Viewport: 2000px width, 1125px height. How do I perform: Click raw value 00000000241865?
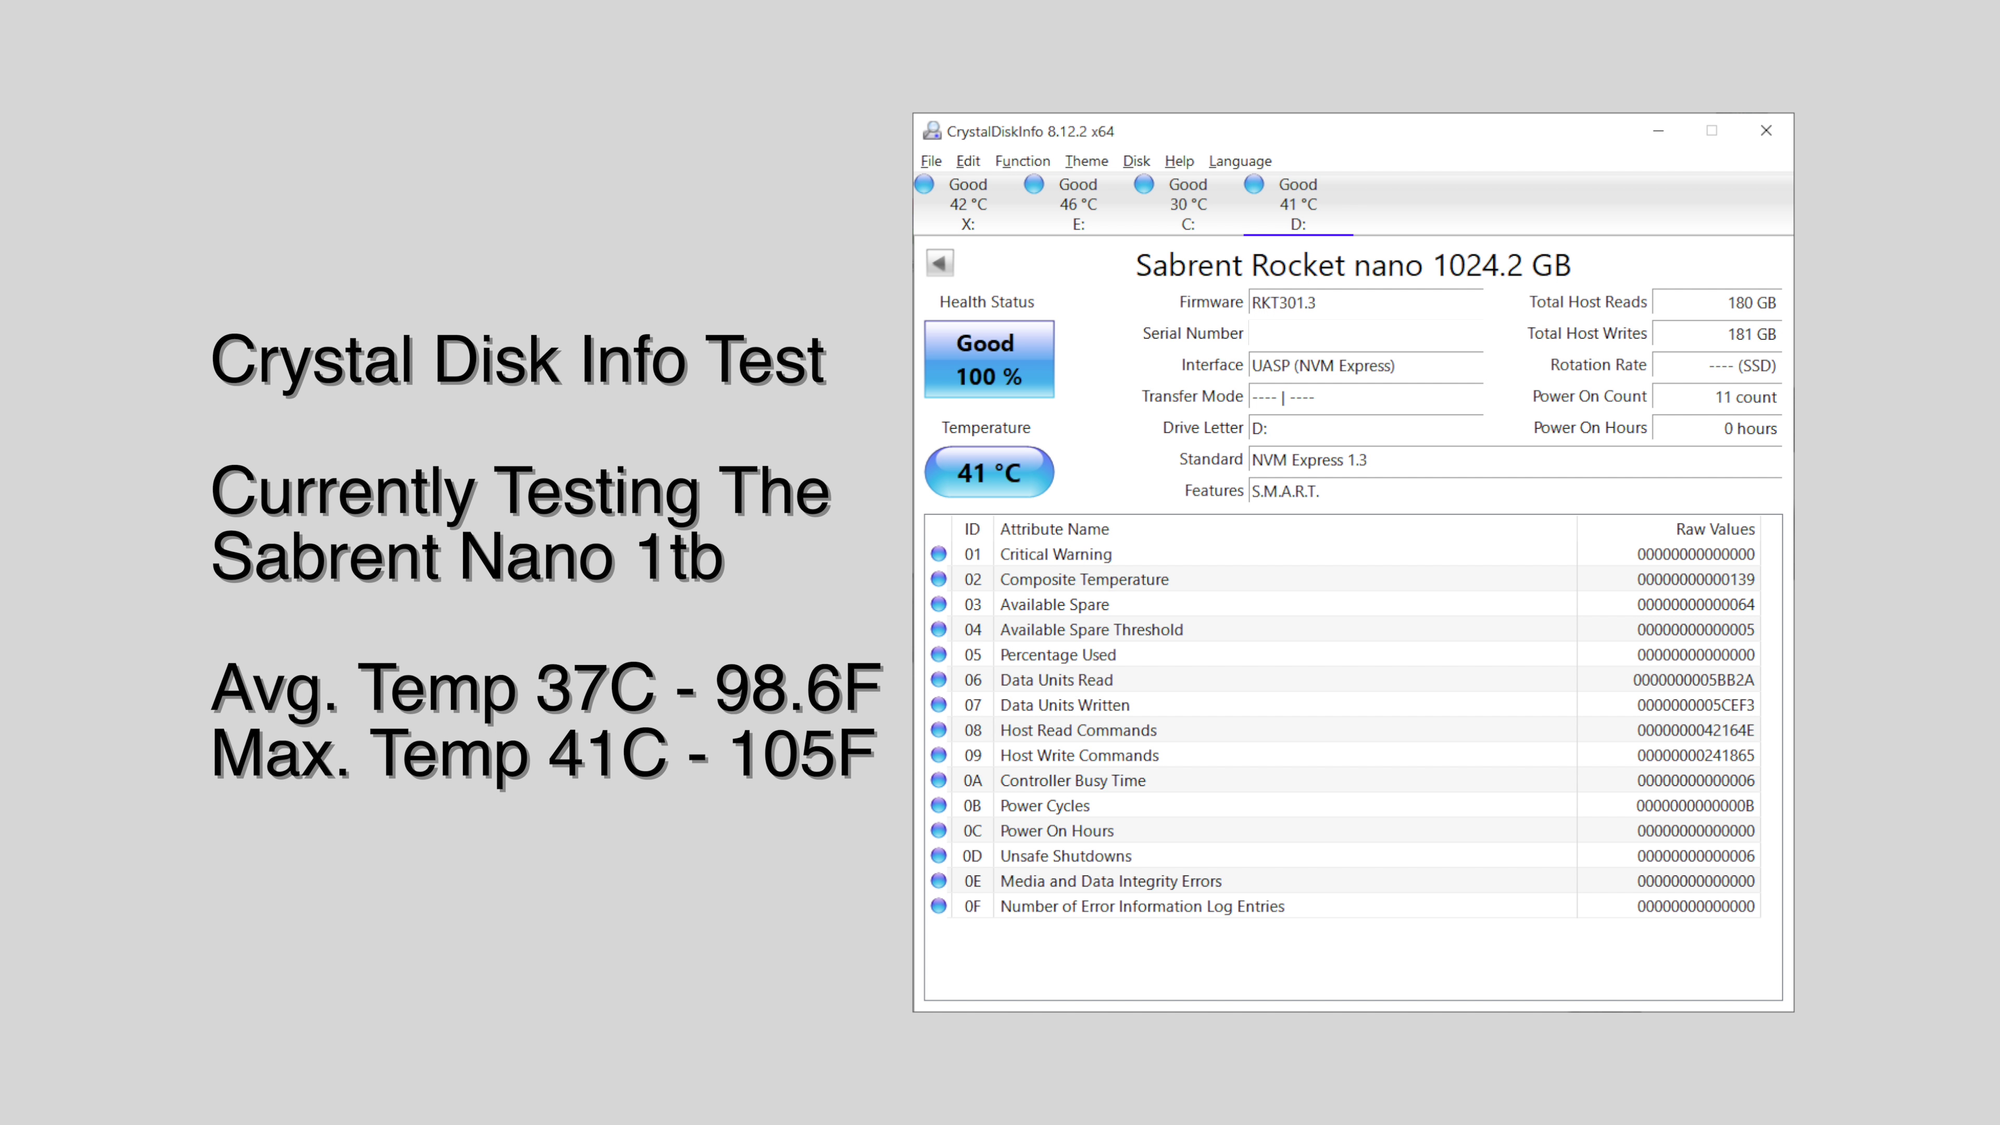coord(1695,755)
